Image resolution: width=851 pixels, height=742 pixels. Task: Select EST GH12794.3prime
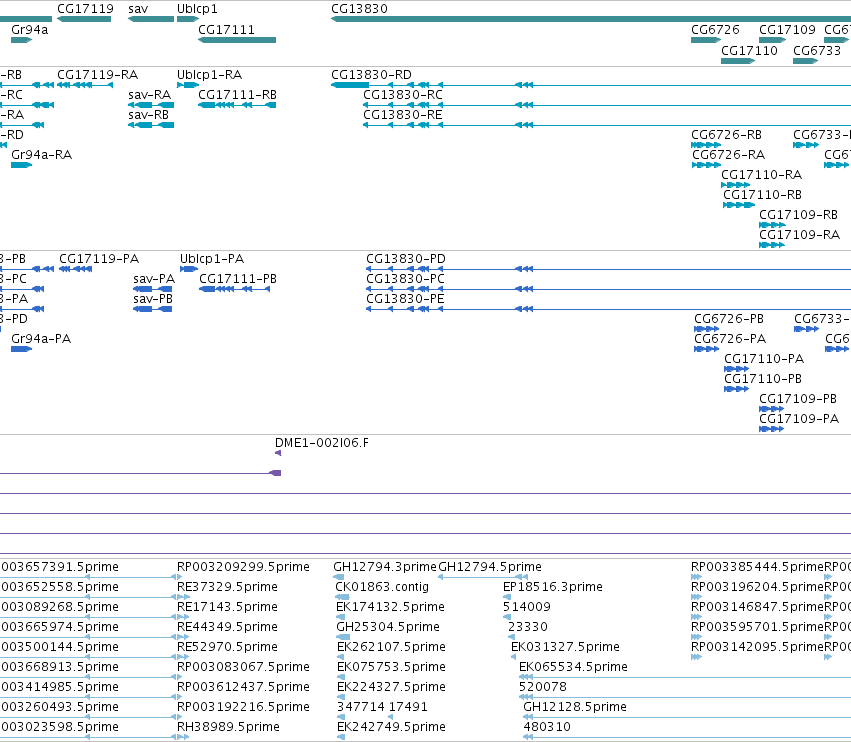point(385,567)
